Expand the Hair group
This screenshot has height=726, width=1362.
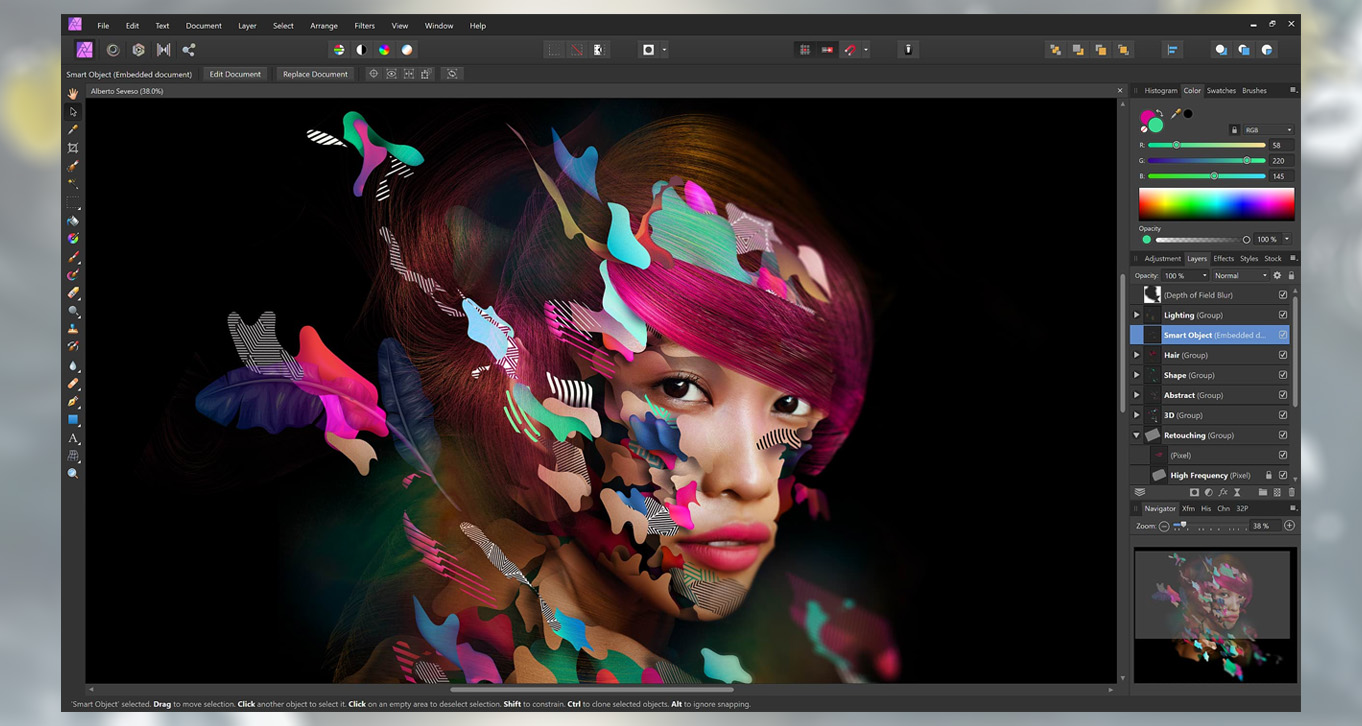1136,355
